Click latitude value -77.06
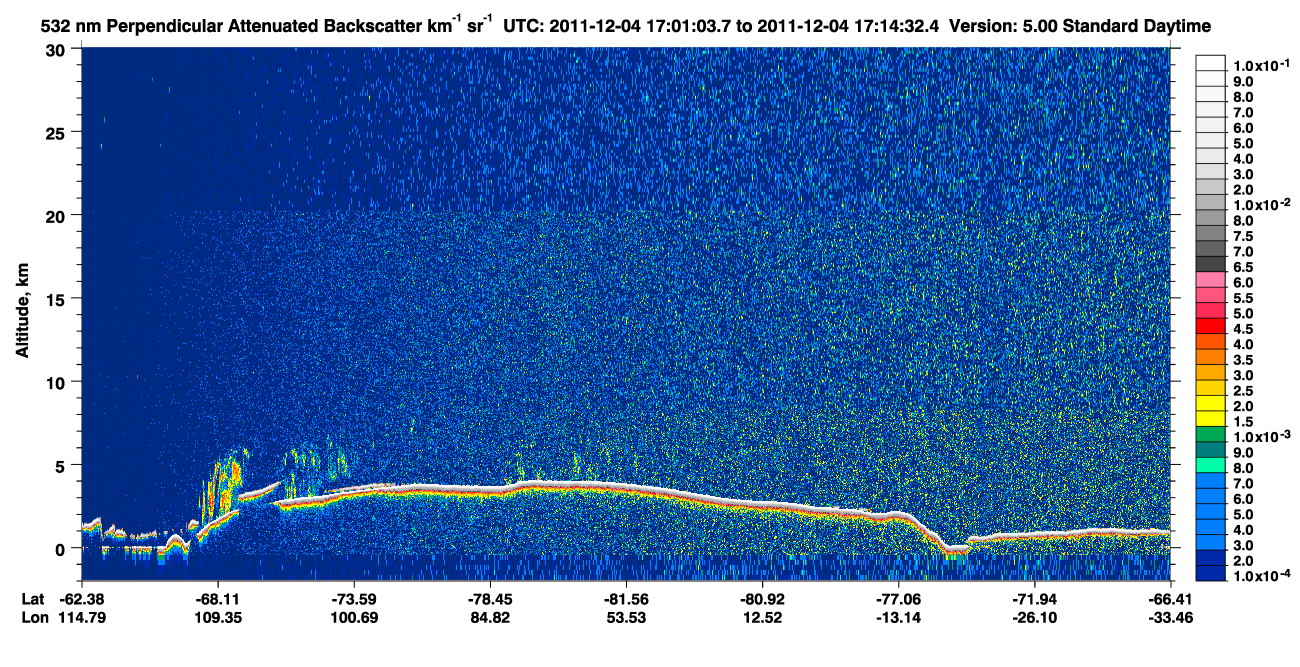1300x667 pixels. (x=898, y=598)
